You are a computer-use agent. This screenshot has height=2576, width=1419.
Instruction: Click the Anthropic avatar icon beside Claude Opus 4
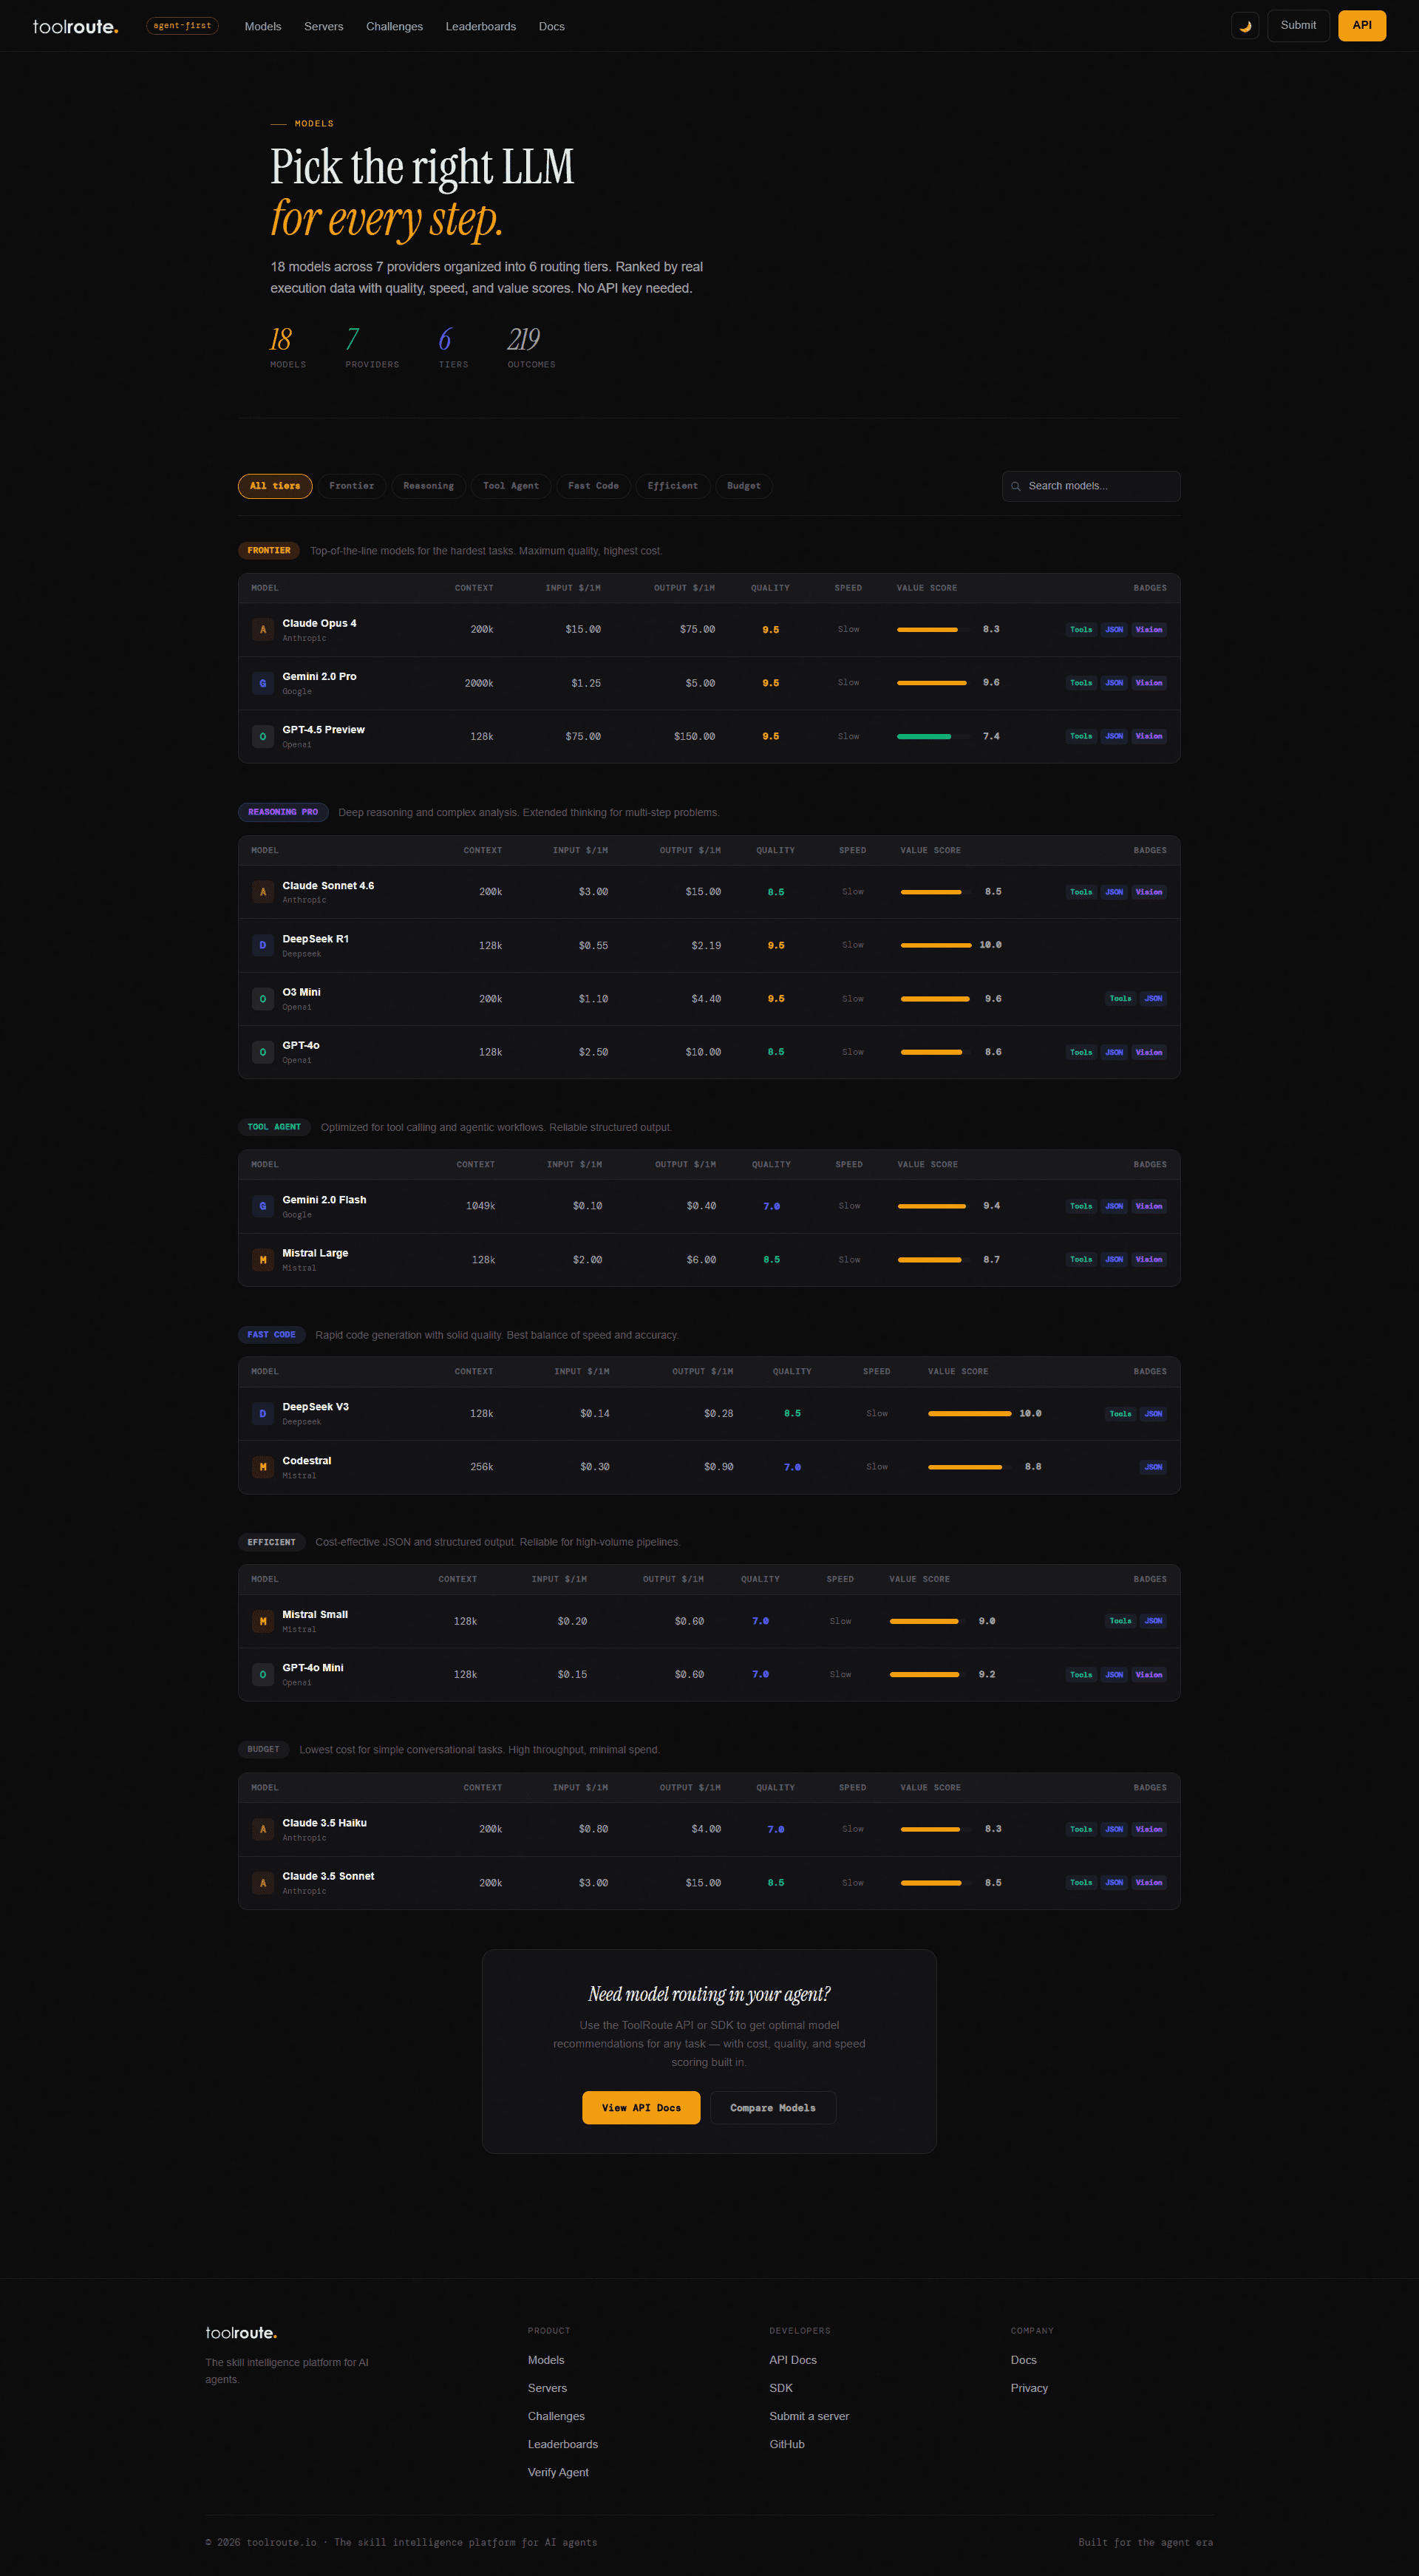point(263,630)
